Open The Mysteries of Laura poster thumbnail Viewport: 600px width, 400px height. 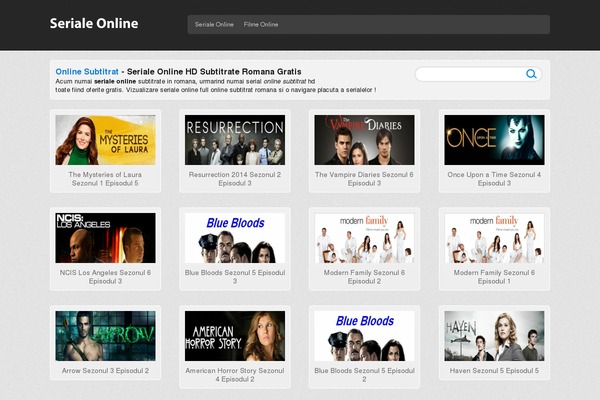(106, 140)
